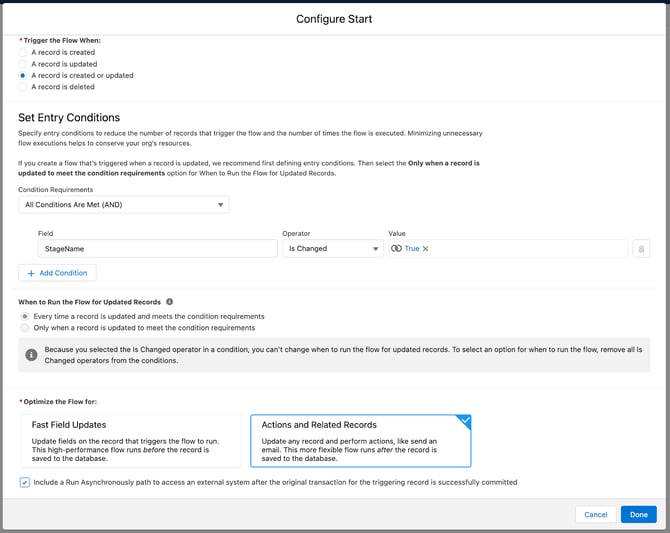
Task: Select 'A record is created or updated'
Action: click(24, 75)
